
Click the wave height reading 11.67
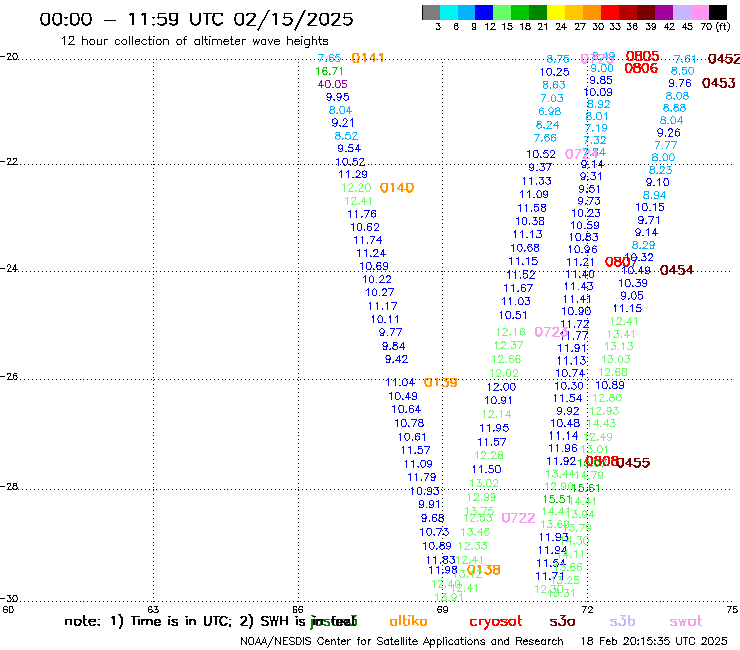[518, 288]
